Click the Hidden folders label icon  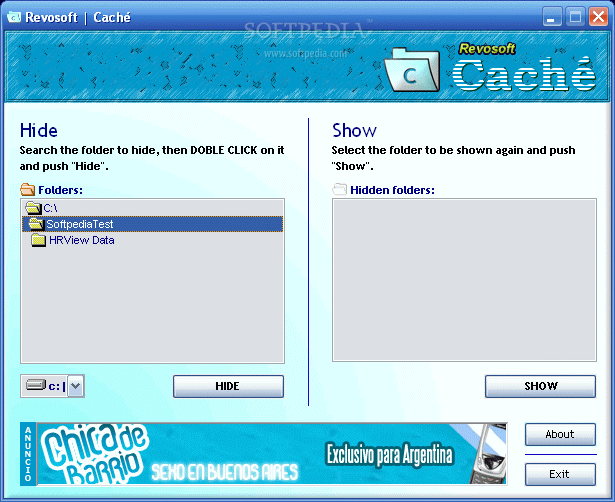pyautogui.click(x=339, y=190)
